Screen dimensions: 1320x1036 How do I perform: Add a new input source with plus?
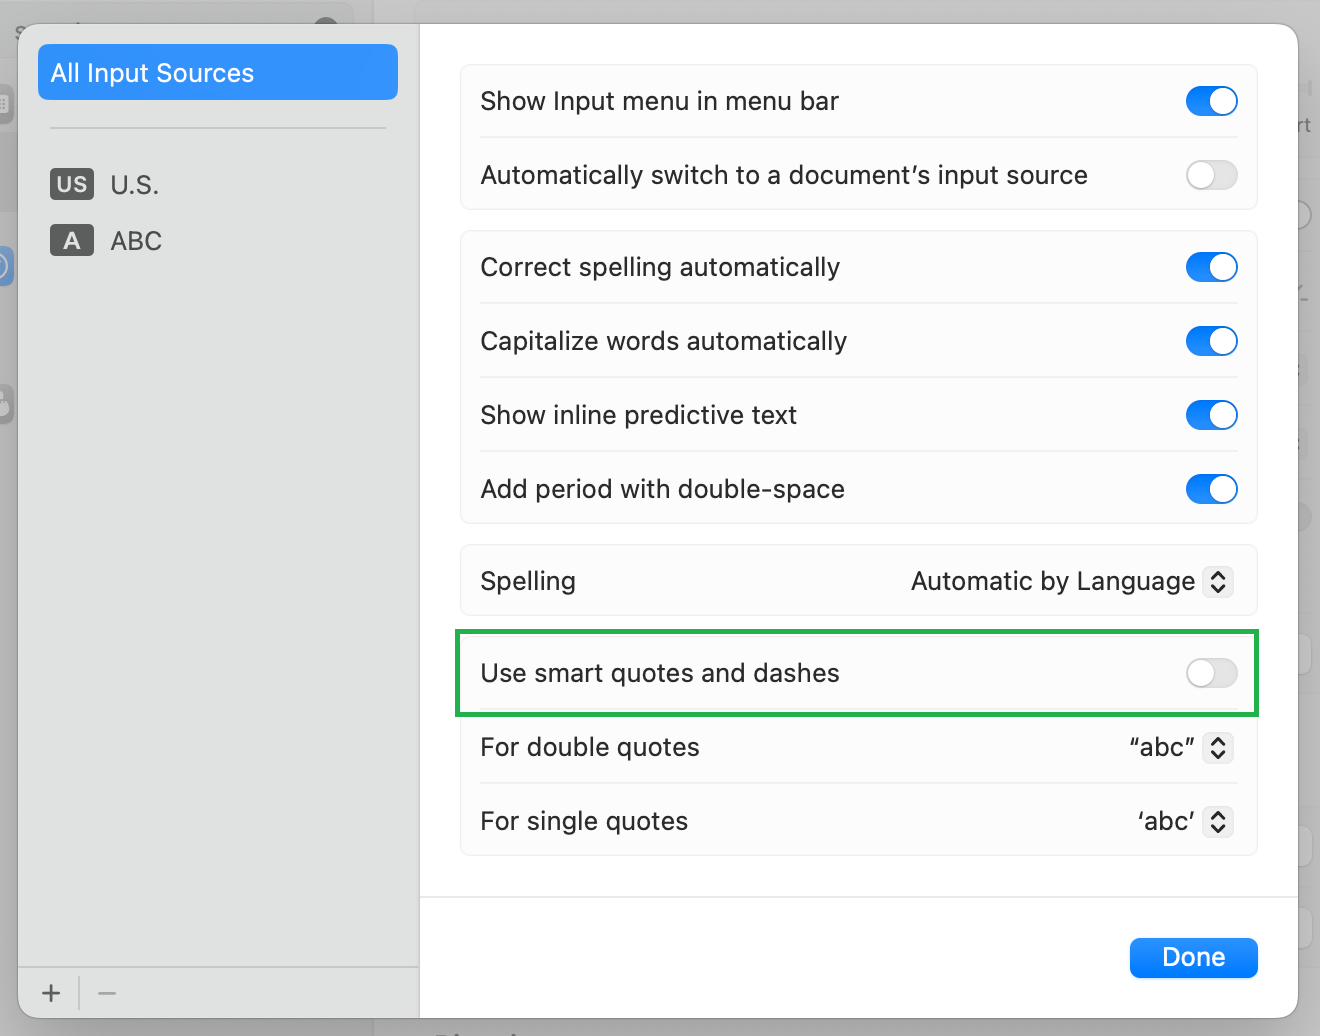click(51, 993)
